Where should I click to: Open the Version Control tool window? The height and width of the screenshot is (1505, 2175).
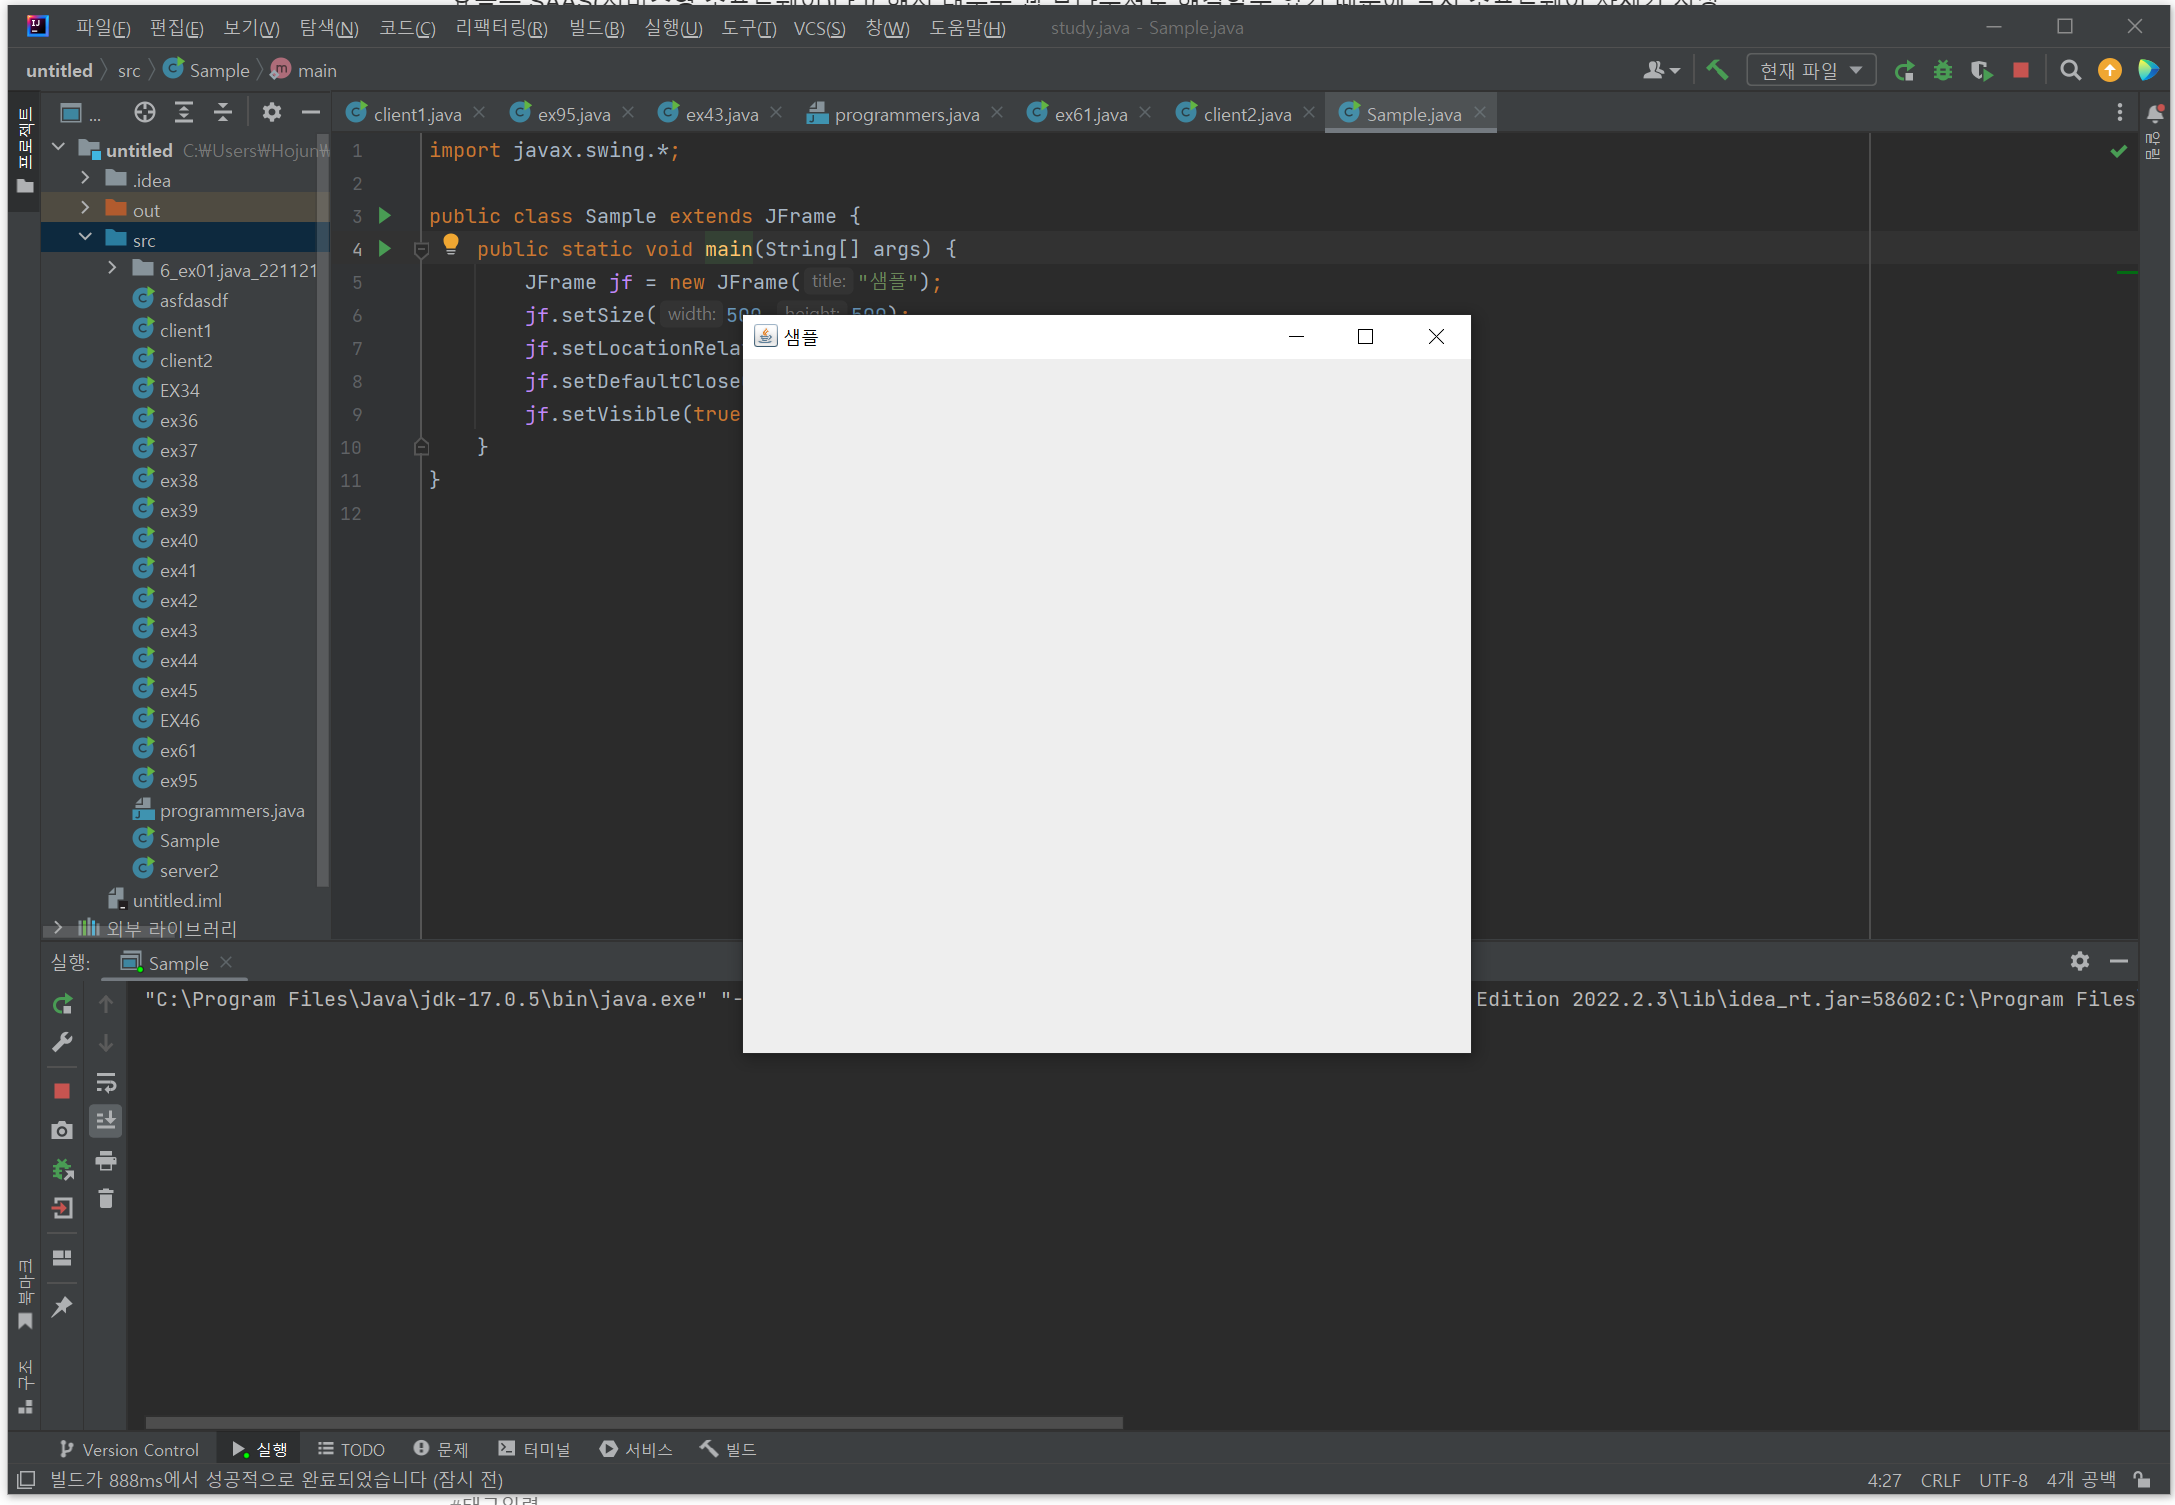(129, 1449)
